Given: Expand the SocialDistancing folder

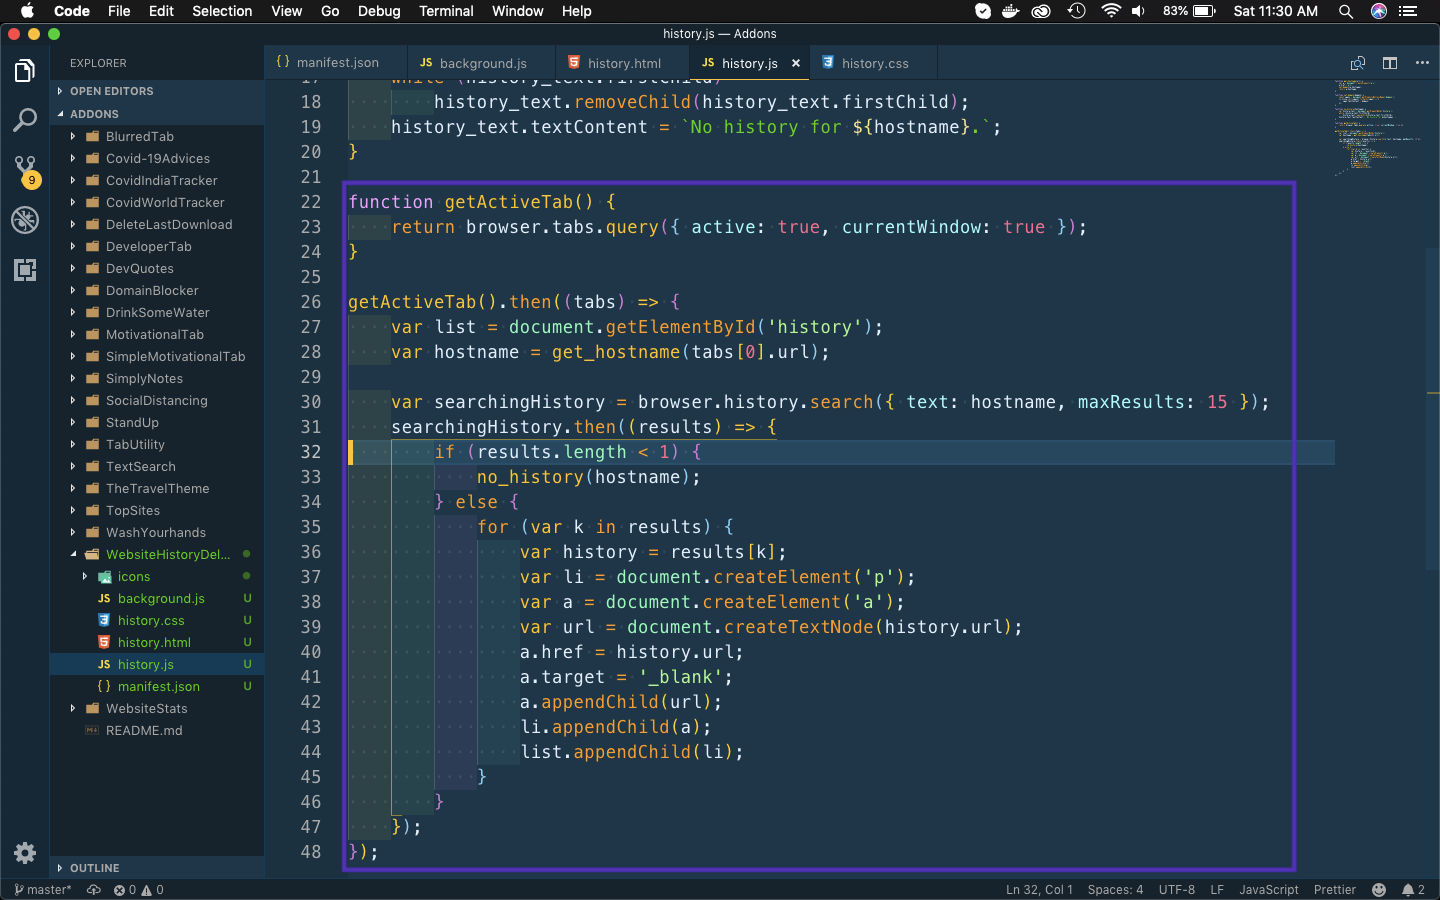Looking at the screenshot, I should [157, 400].
